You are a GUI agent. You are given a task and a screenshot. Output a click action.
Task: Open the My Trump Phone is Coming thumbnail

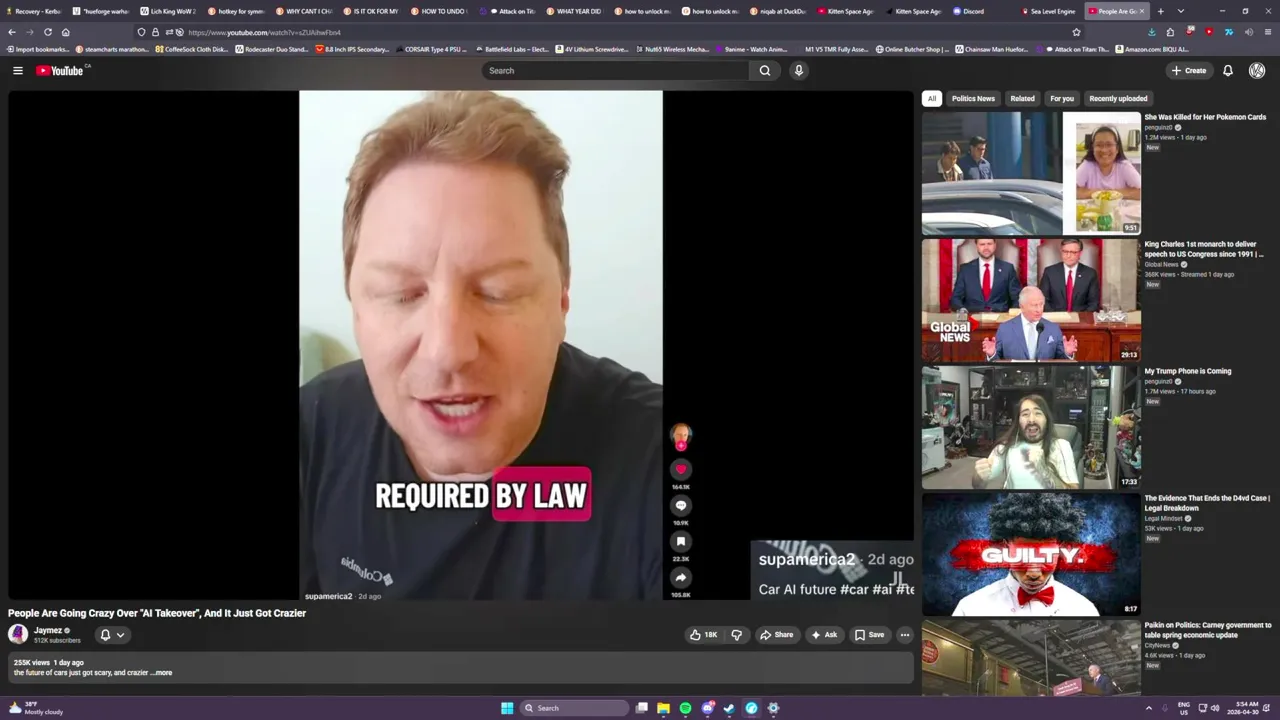click(x=1031, y=427)
